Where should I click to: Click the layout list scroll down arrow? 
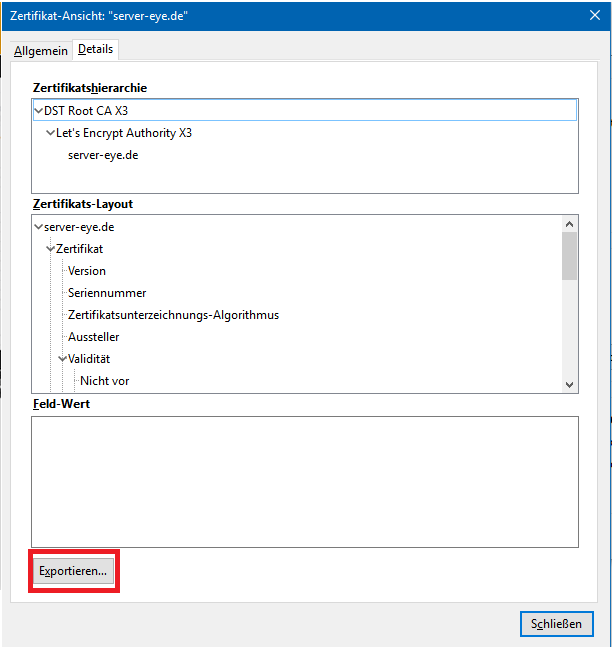(569, 385)
